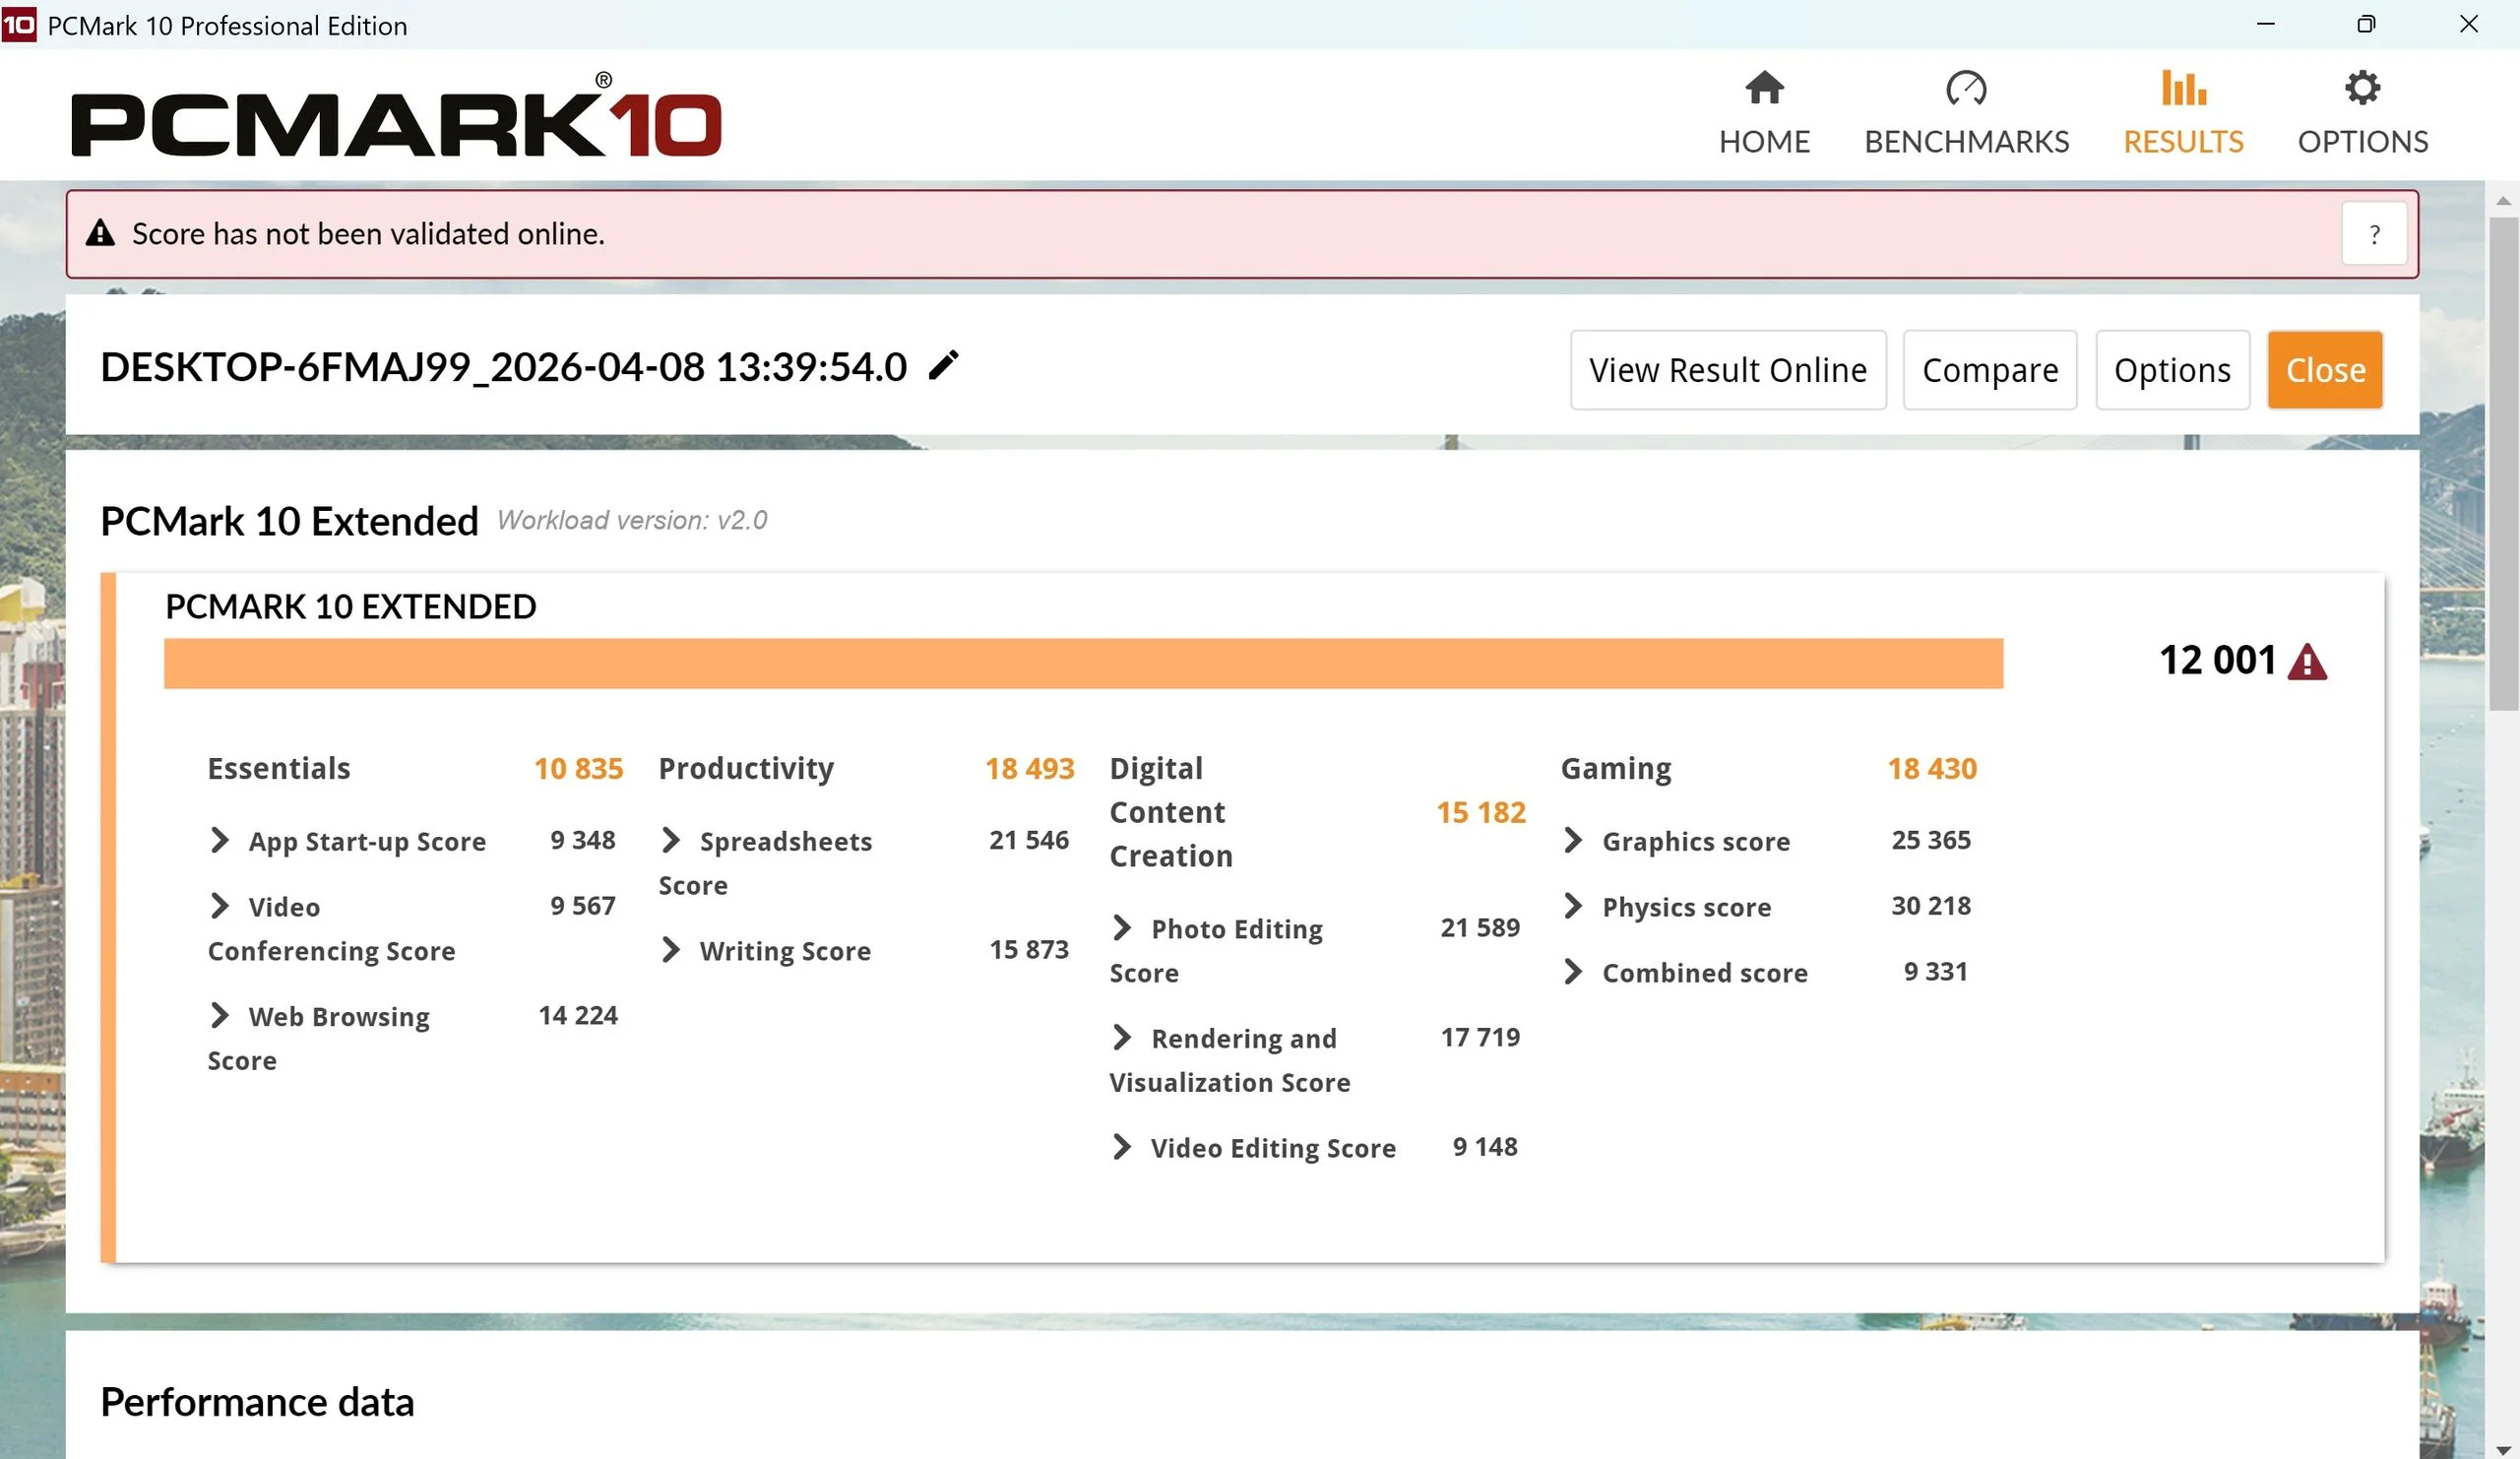Open Benchmarks via the gauge icon

point(1965,88)
